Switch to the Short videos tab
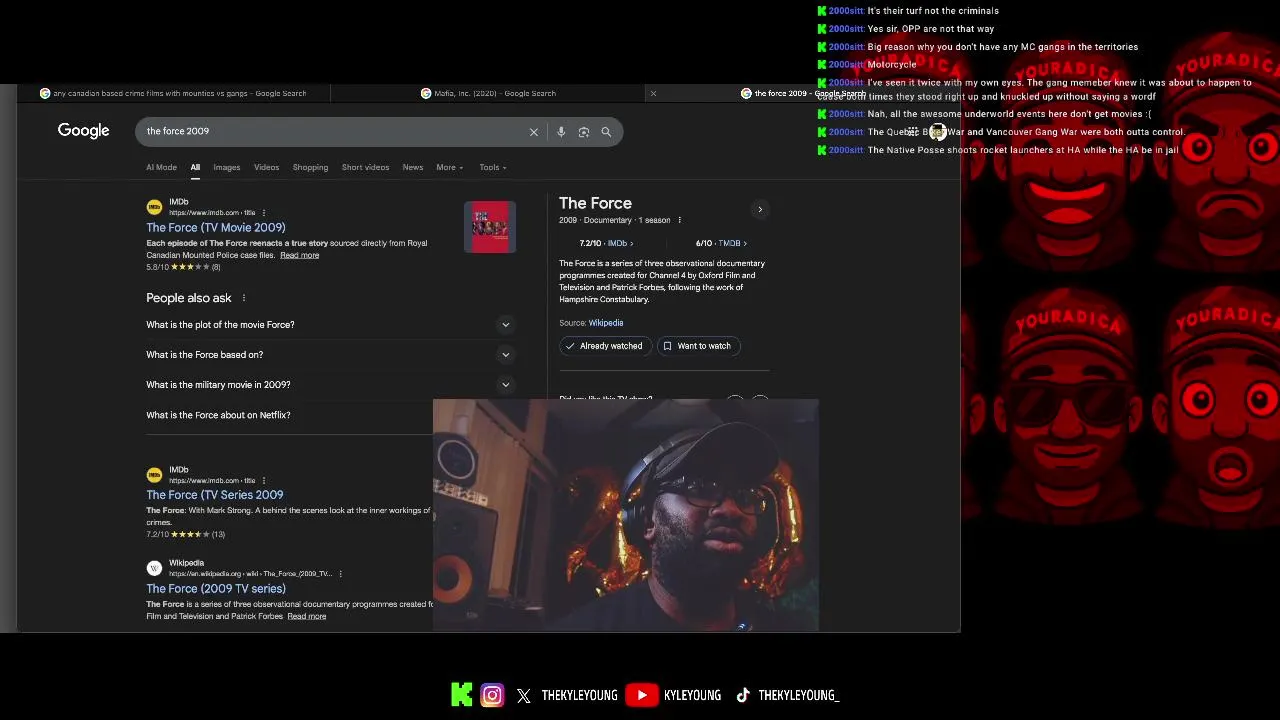Screen dimensions: 1280x720 click(365, 168)
